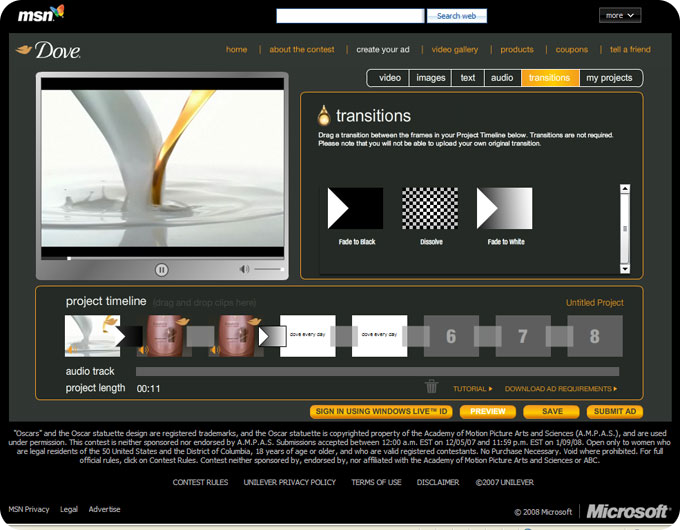Click empty timeline slot 6
This screenshot has height=530, width=680.
point(451,336)
